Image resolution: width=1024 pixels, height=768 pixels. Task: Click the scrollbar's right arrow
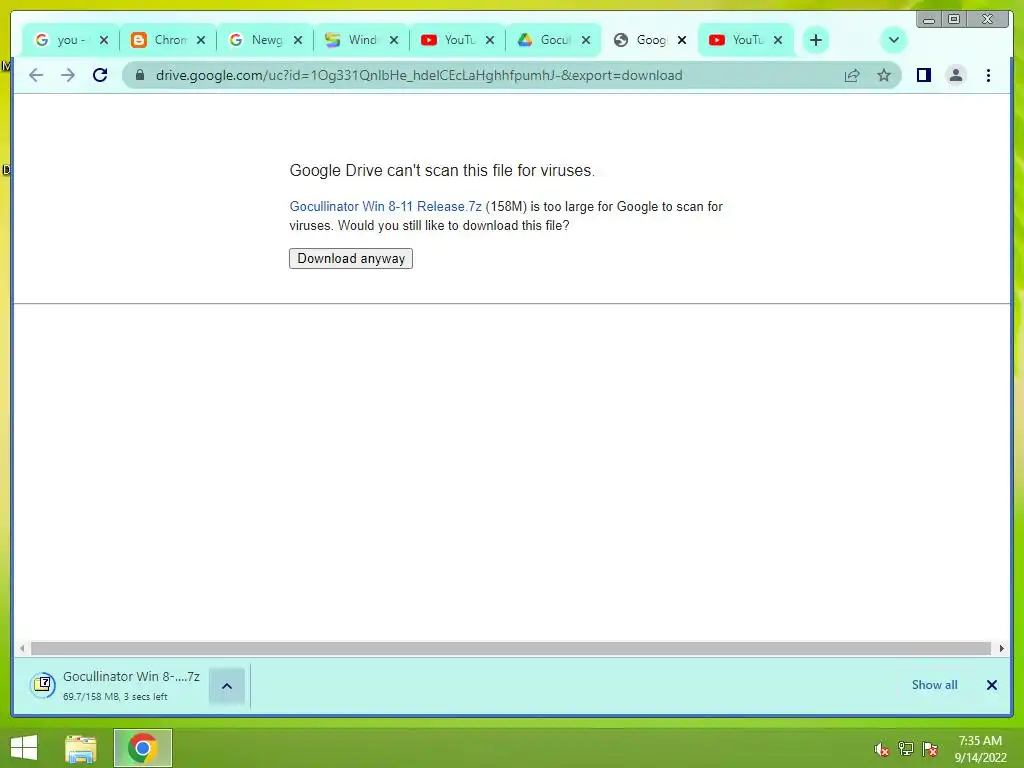pos(1001,648)
